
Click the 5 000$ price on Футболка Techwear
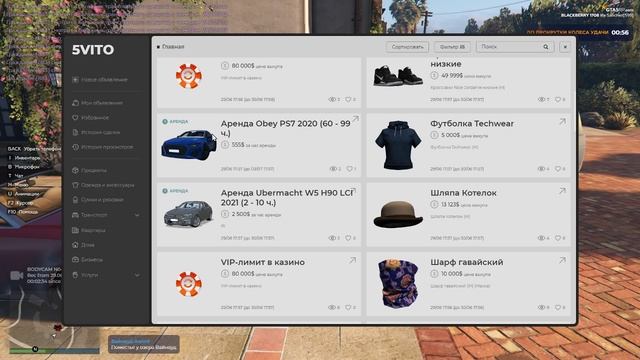tap(451, 135)
